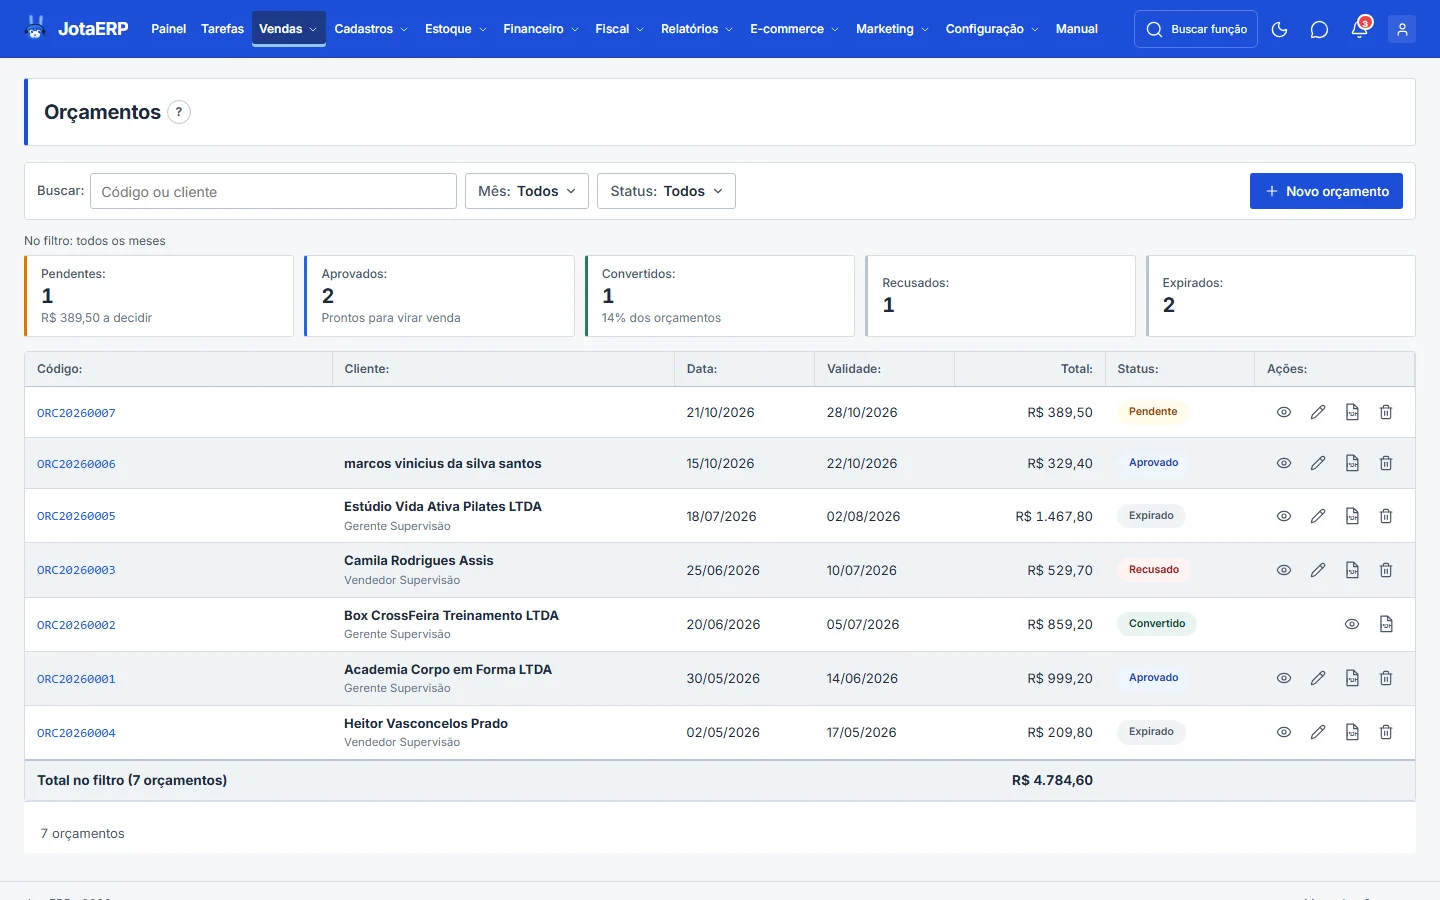
Task: View quote ORC20260004 with eye icon
Action: click(x=1284, y=732)
